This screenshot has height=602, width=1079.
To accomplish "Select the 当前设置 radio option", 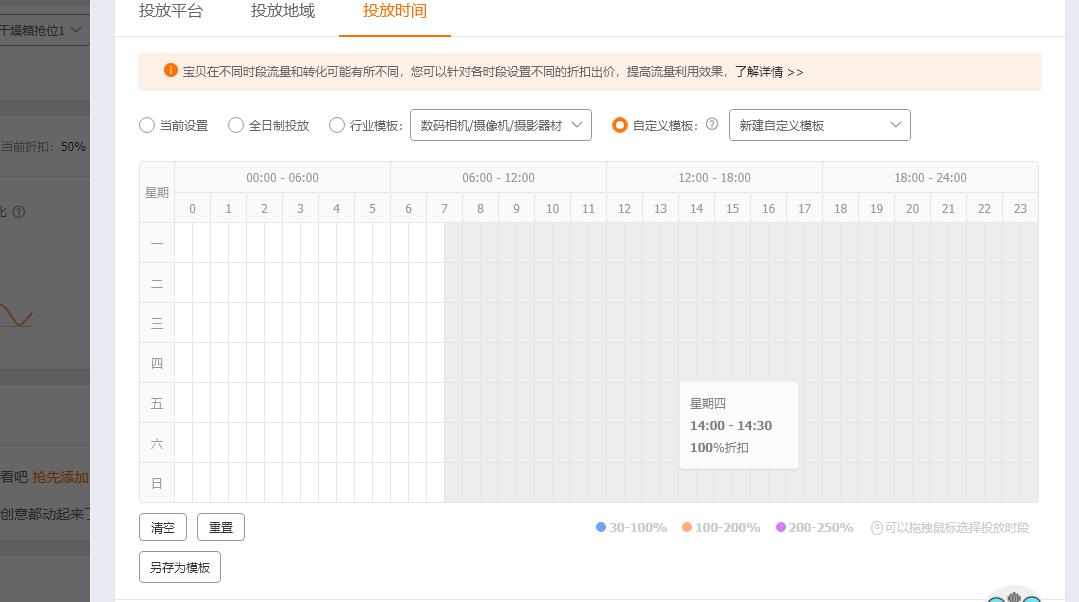I will point(146,125).
